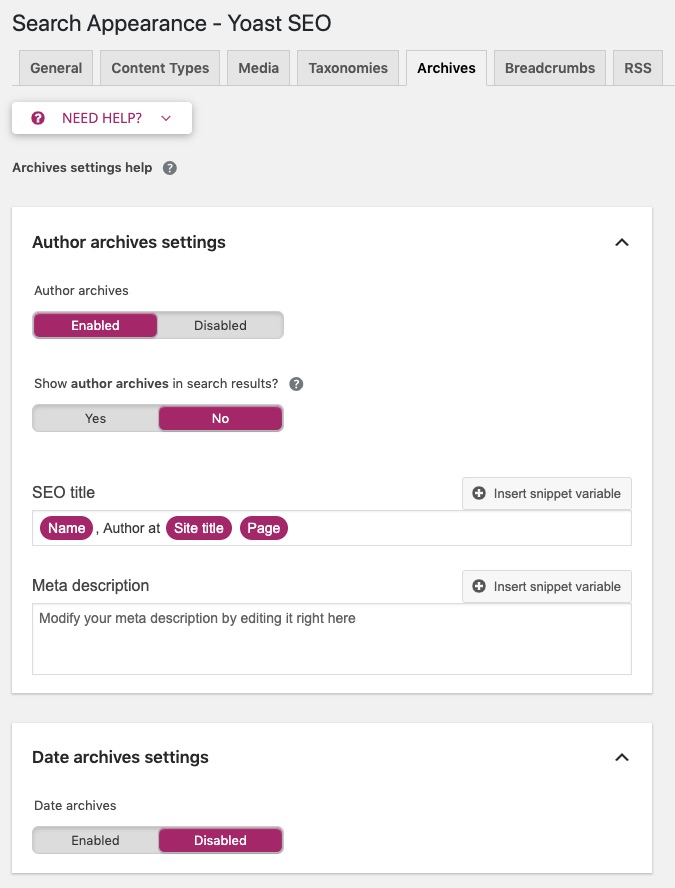Click the Author archives settings heading
Screen dimensions: 675x888
(x=129, y=242)
